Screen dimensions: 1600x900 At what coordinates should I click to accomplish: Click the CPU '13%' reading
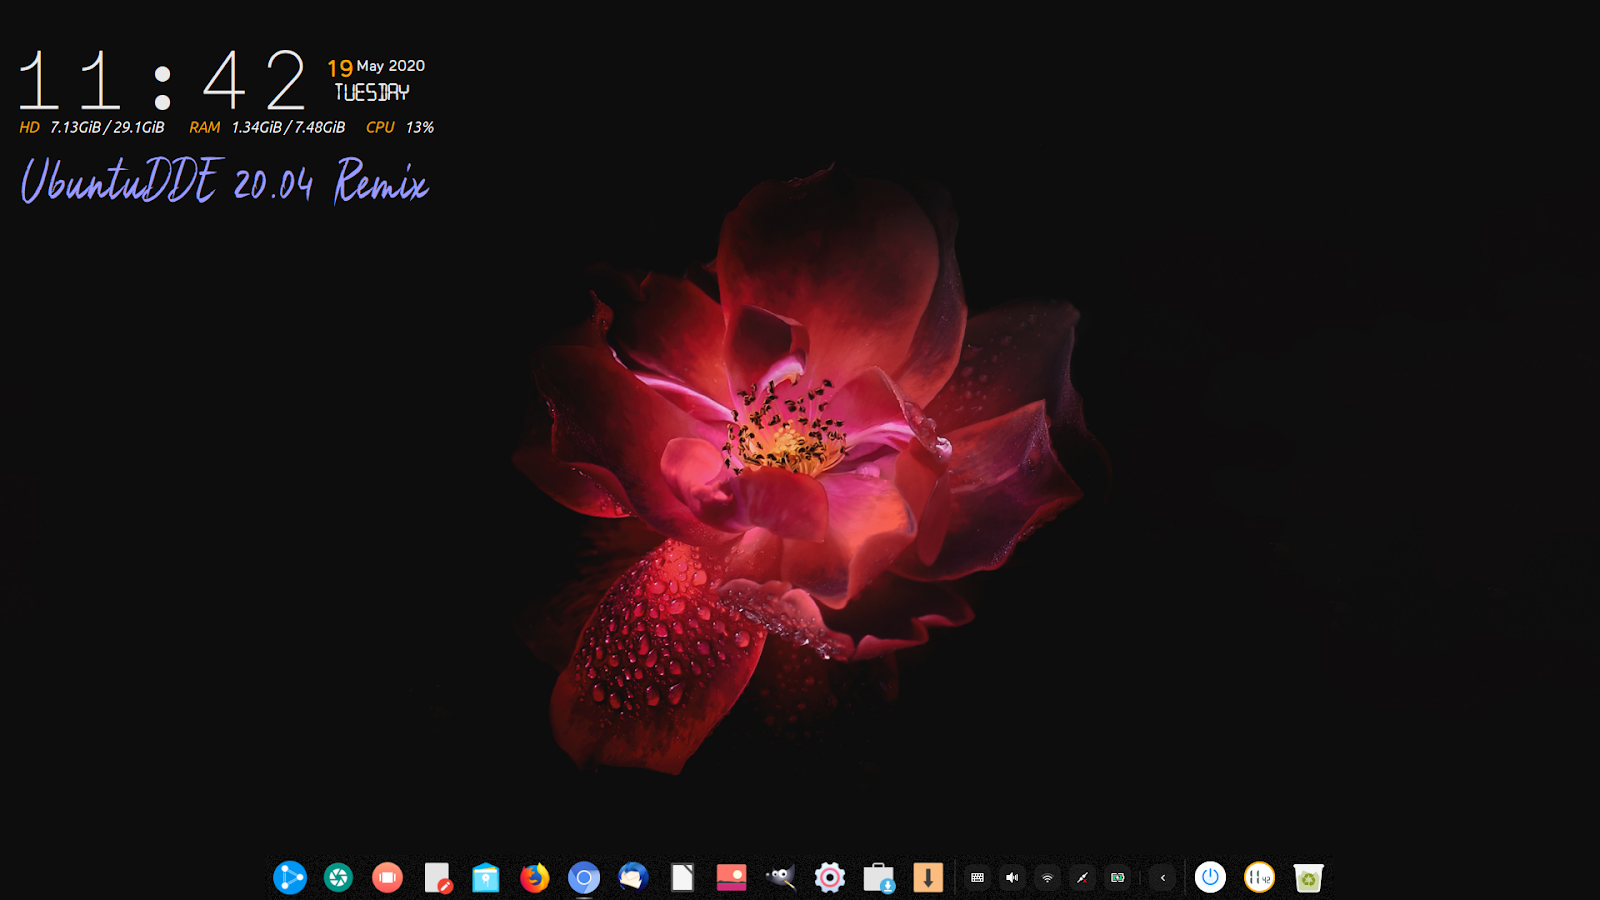(420, 128)
